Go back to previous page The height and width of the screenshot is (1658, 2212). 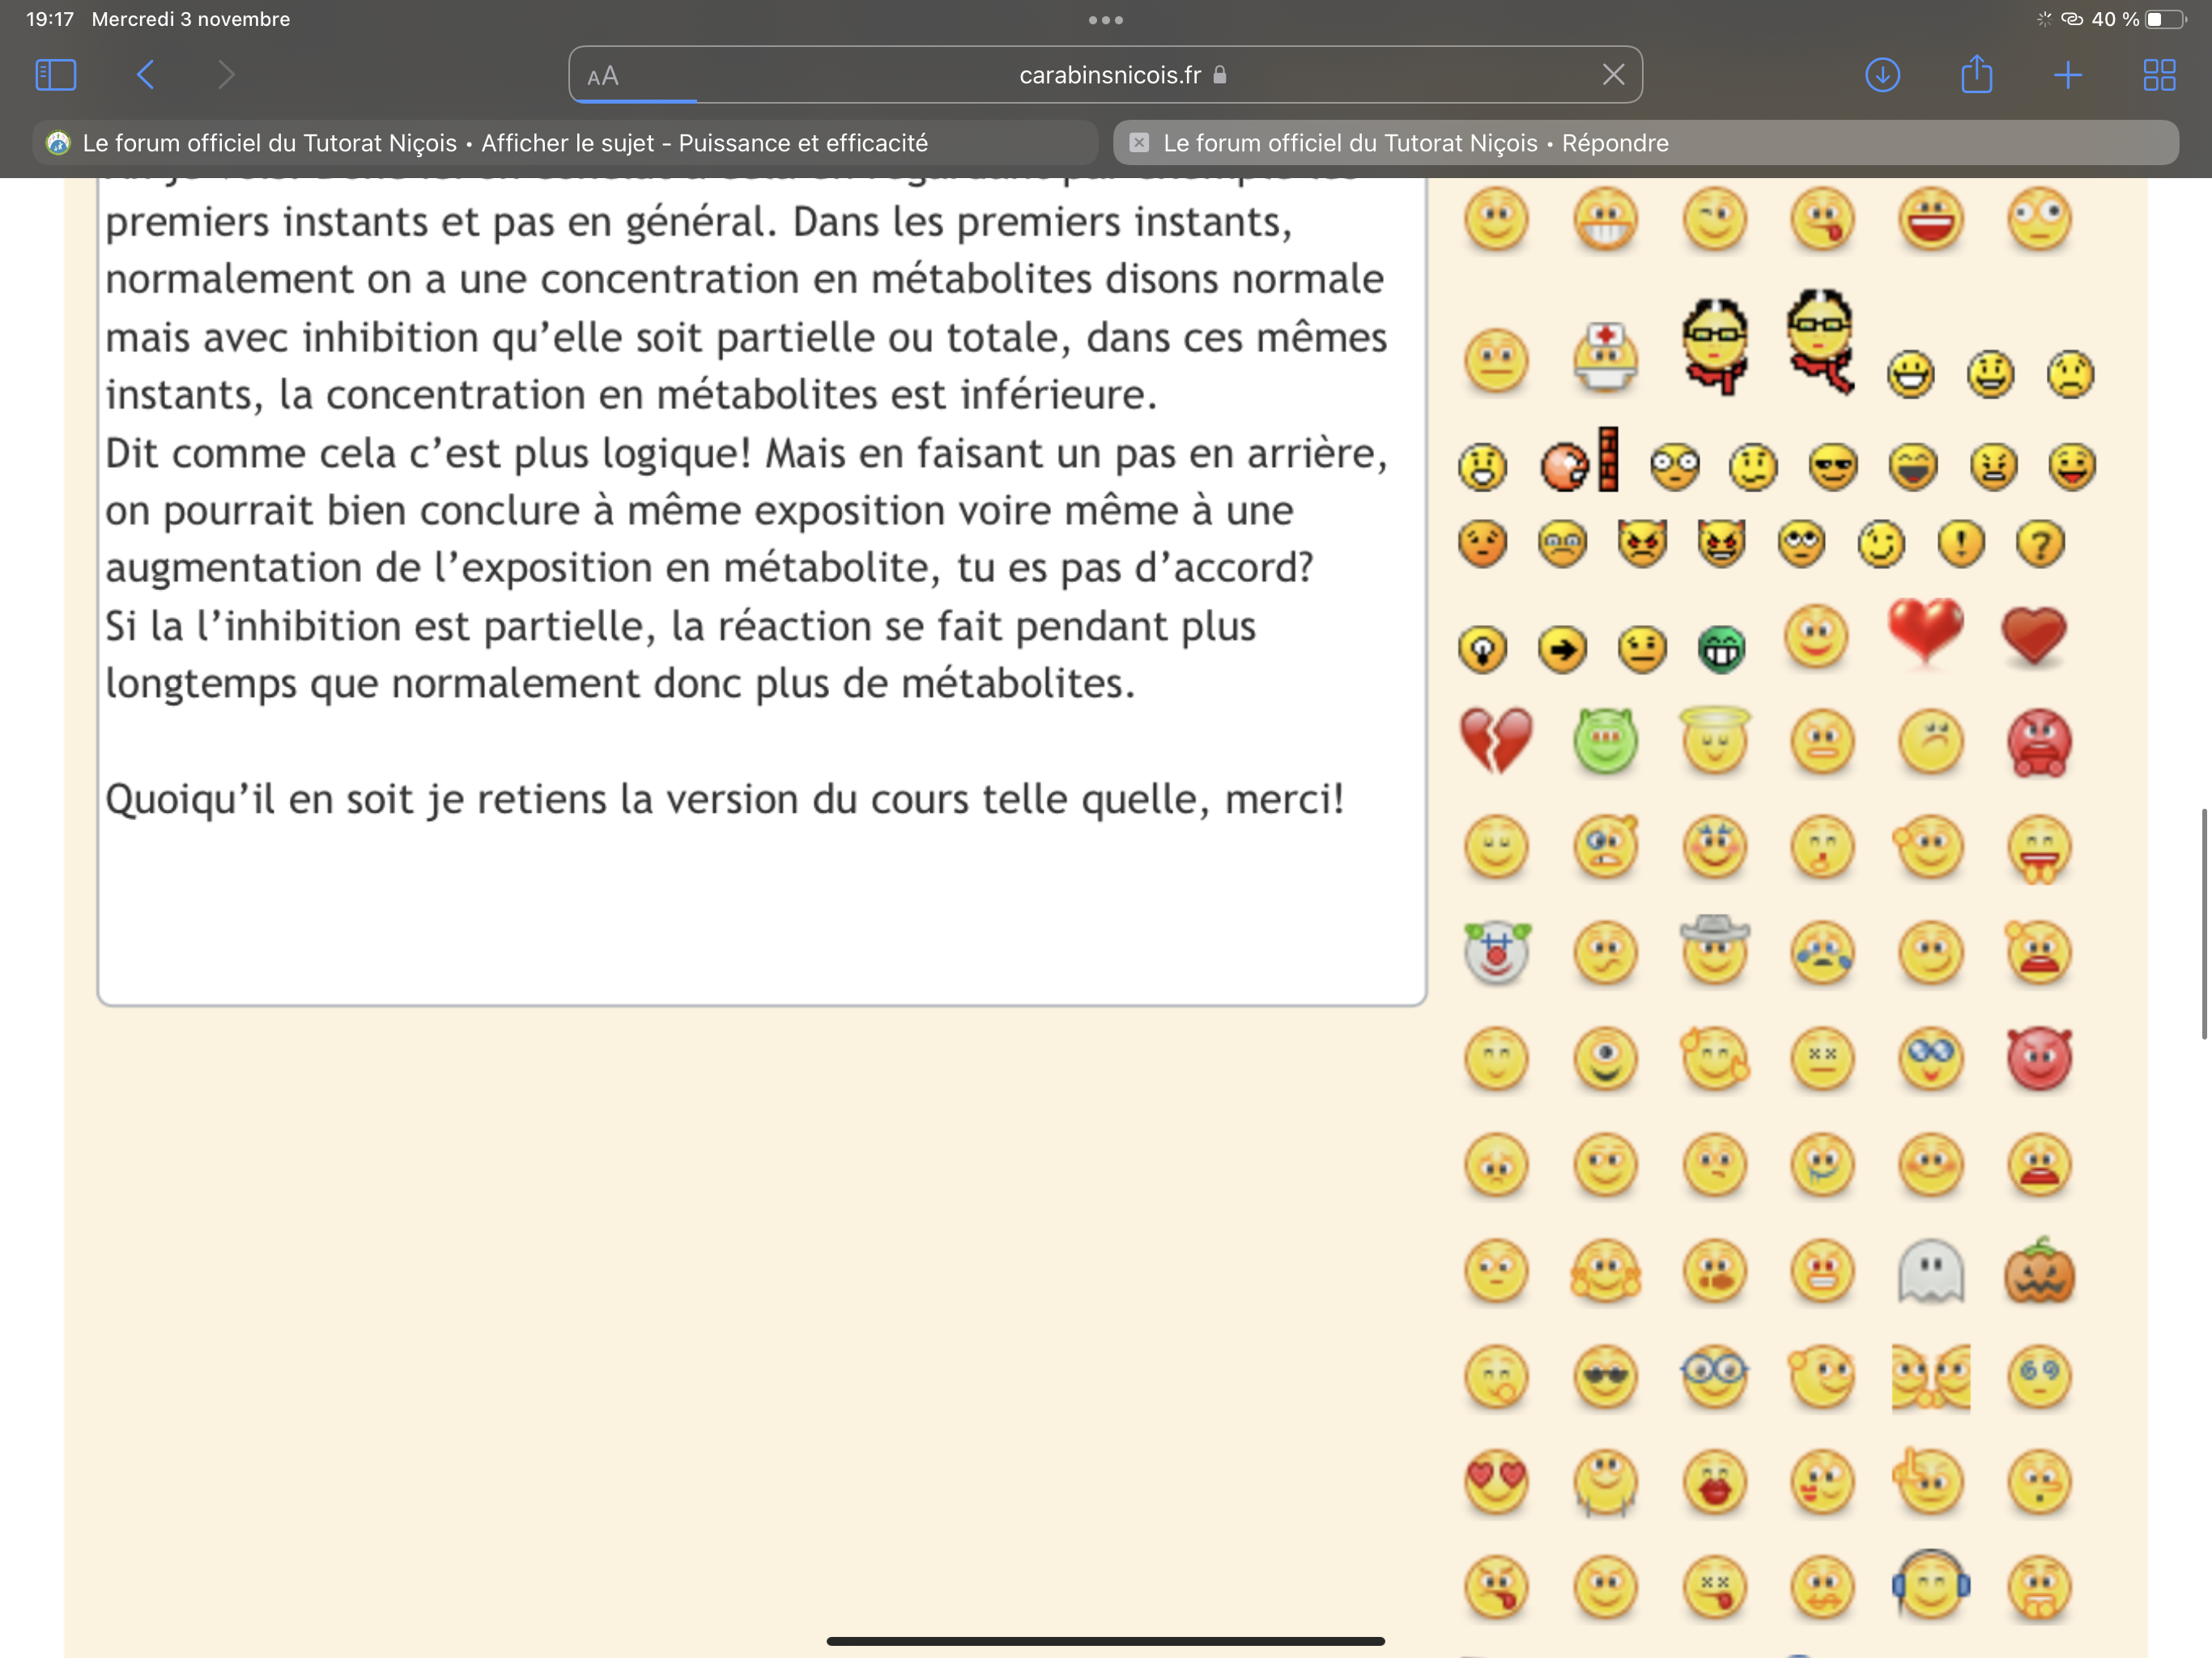click(146, 75)
